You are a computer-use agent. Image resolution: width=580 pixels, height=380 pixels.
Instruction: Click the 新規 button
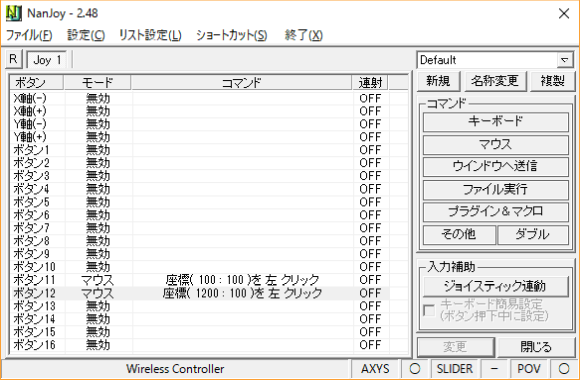(x=438, y=81)
